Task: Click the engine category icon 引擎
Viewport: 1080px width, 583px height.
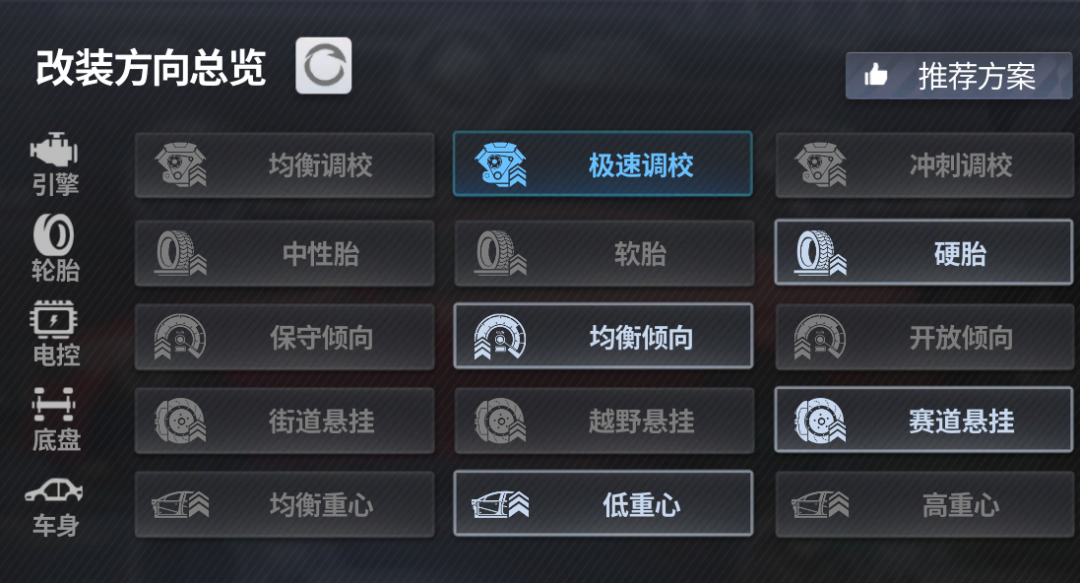Action: tap(54, 150)
